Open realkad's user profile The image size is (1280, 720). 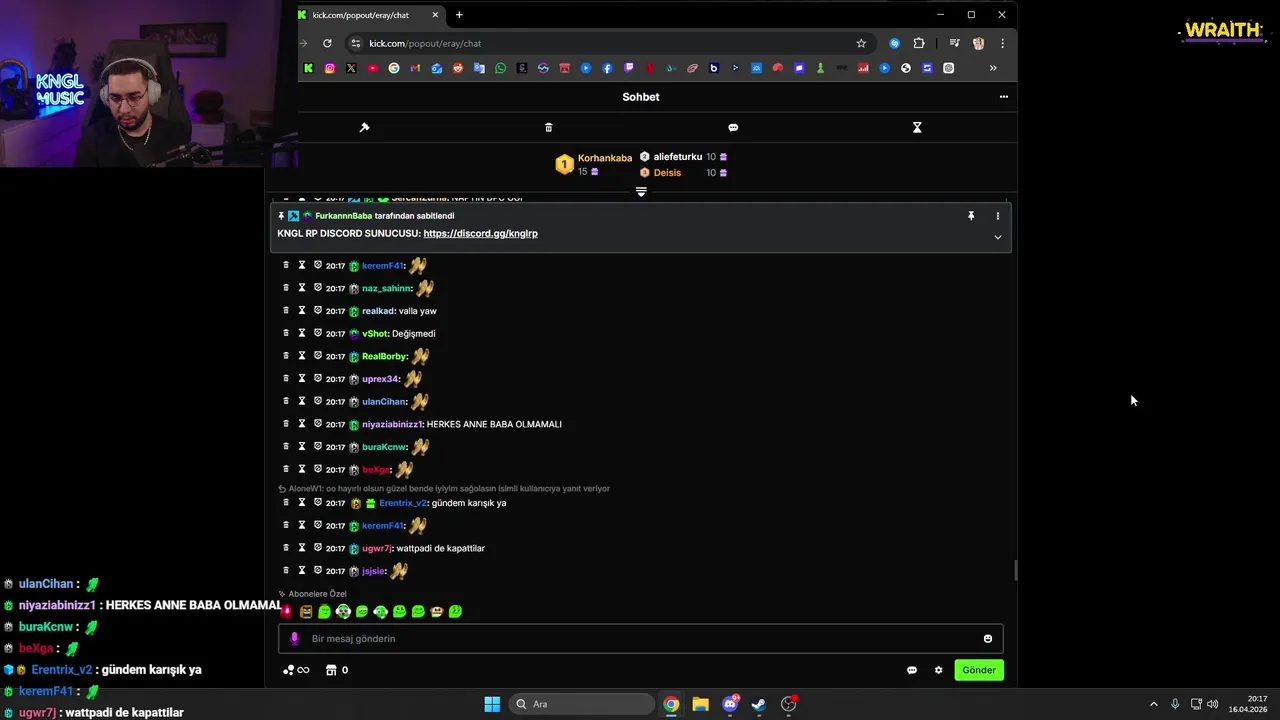[x=377, y=311]
